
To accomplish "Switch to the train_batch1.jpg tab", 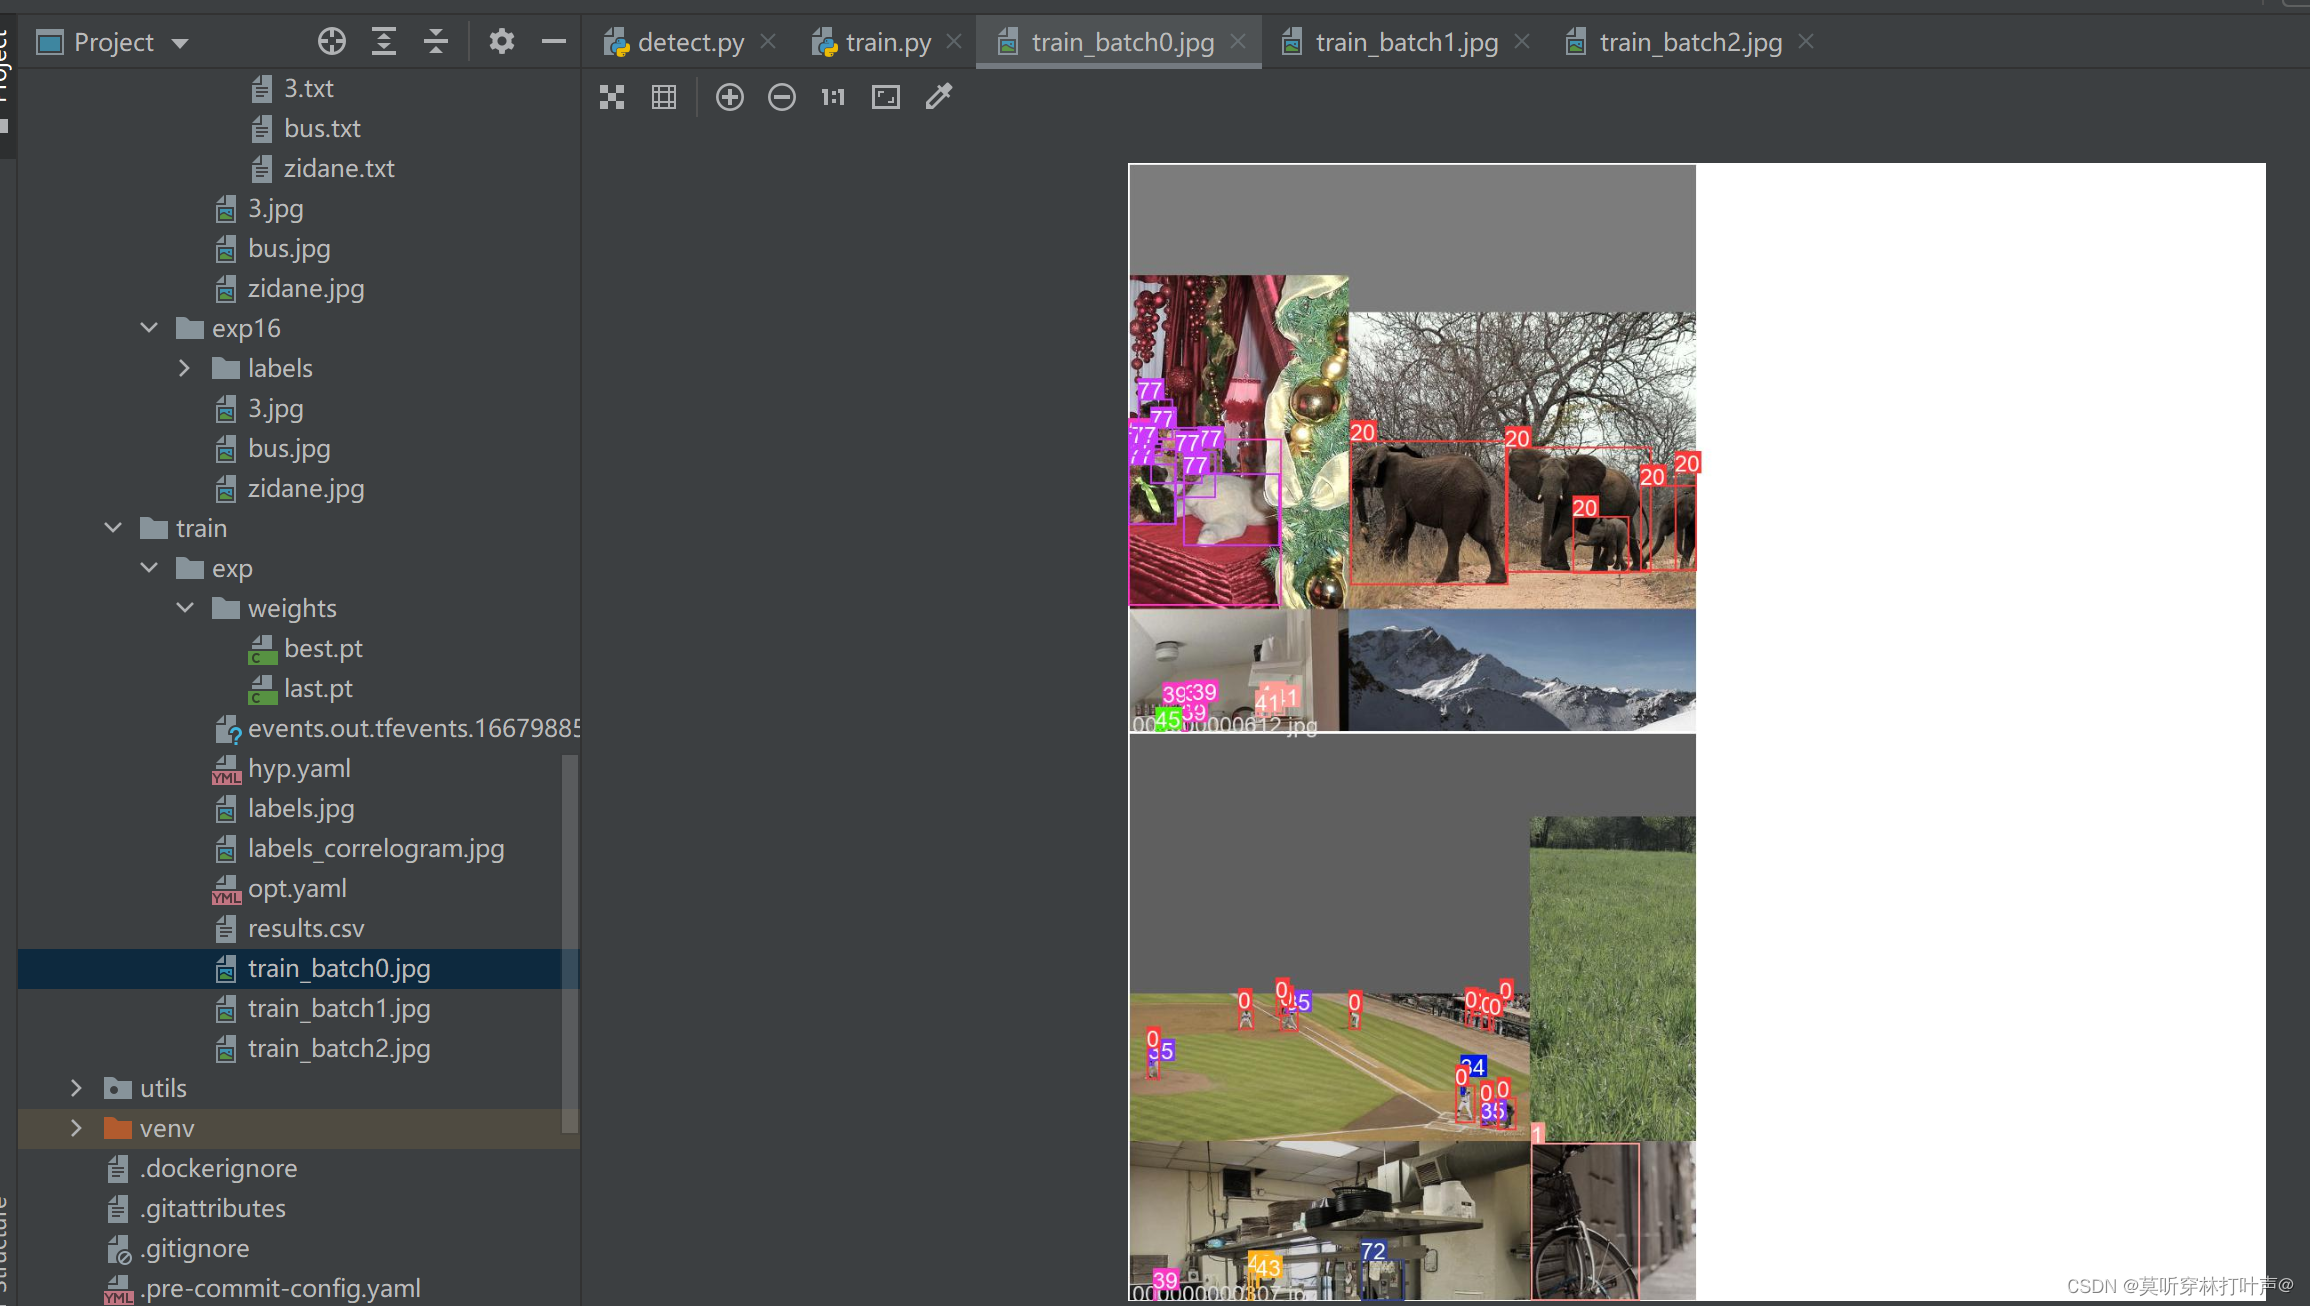I will point(1391,42).
